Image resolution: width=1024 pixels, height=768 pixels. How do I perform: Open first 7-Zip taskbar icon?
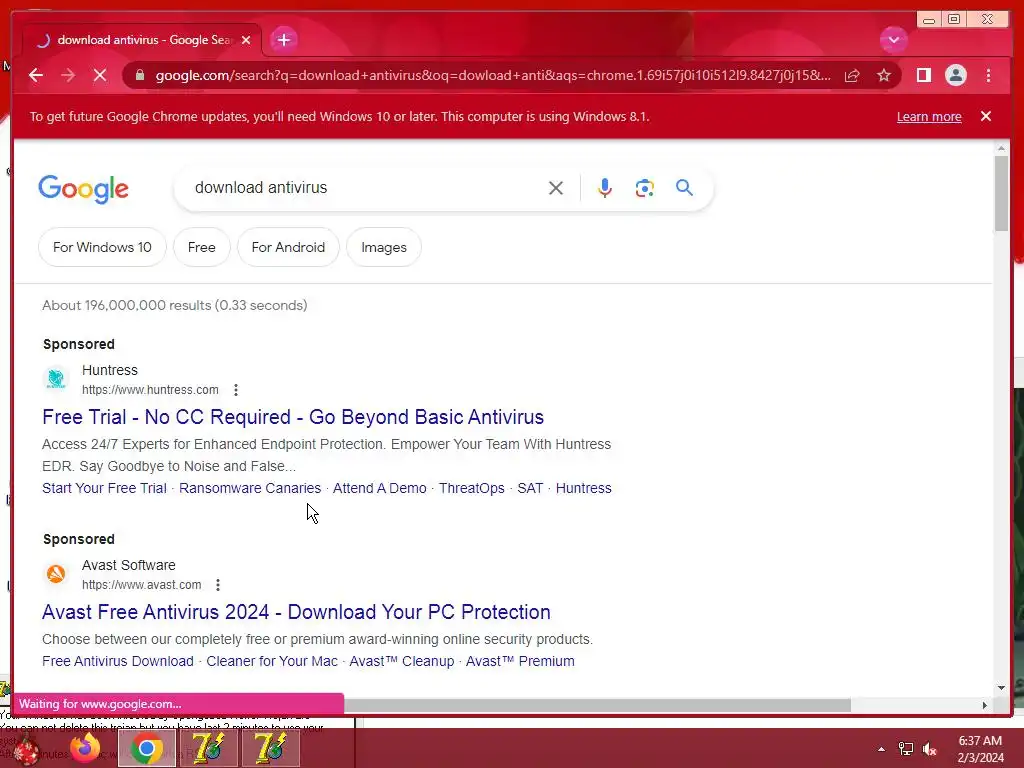[209, 748]
